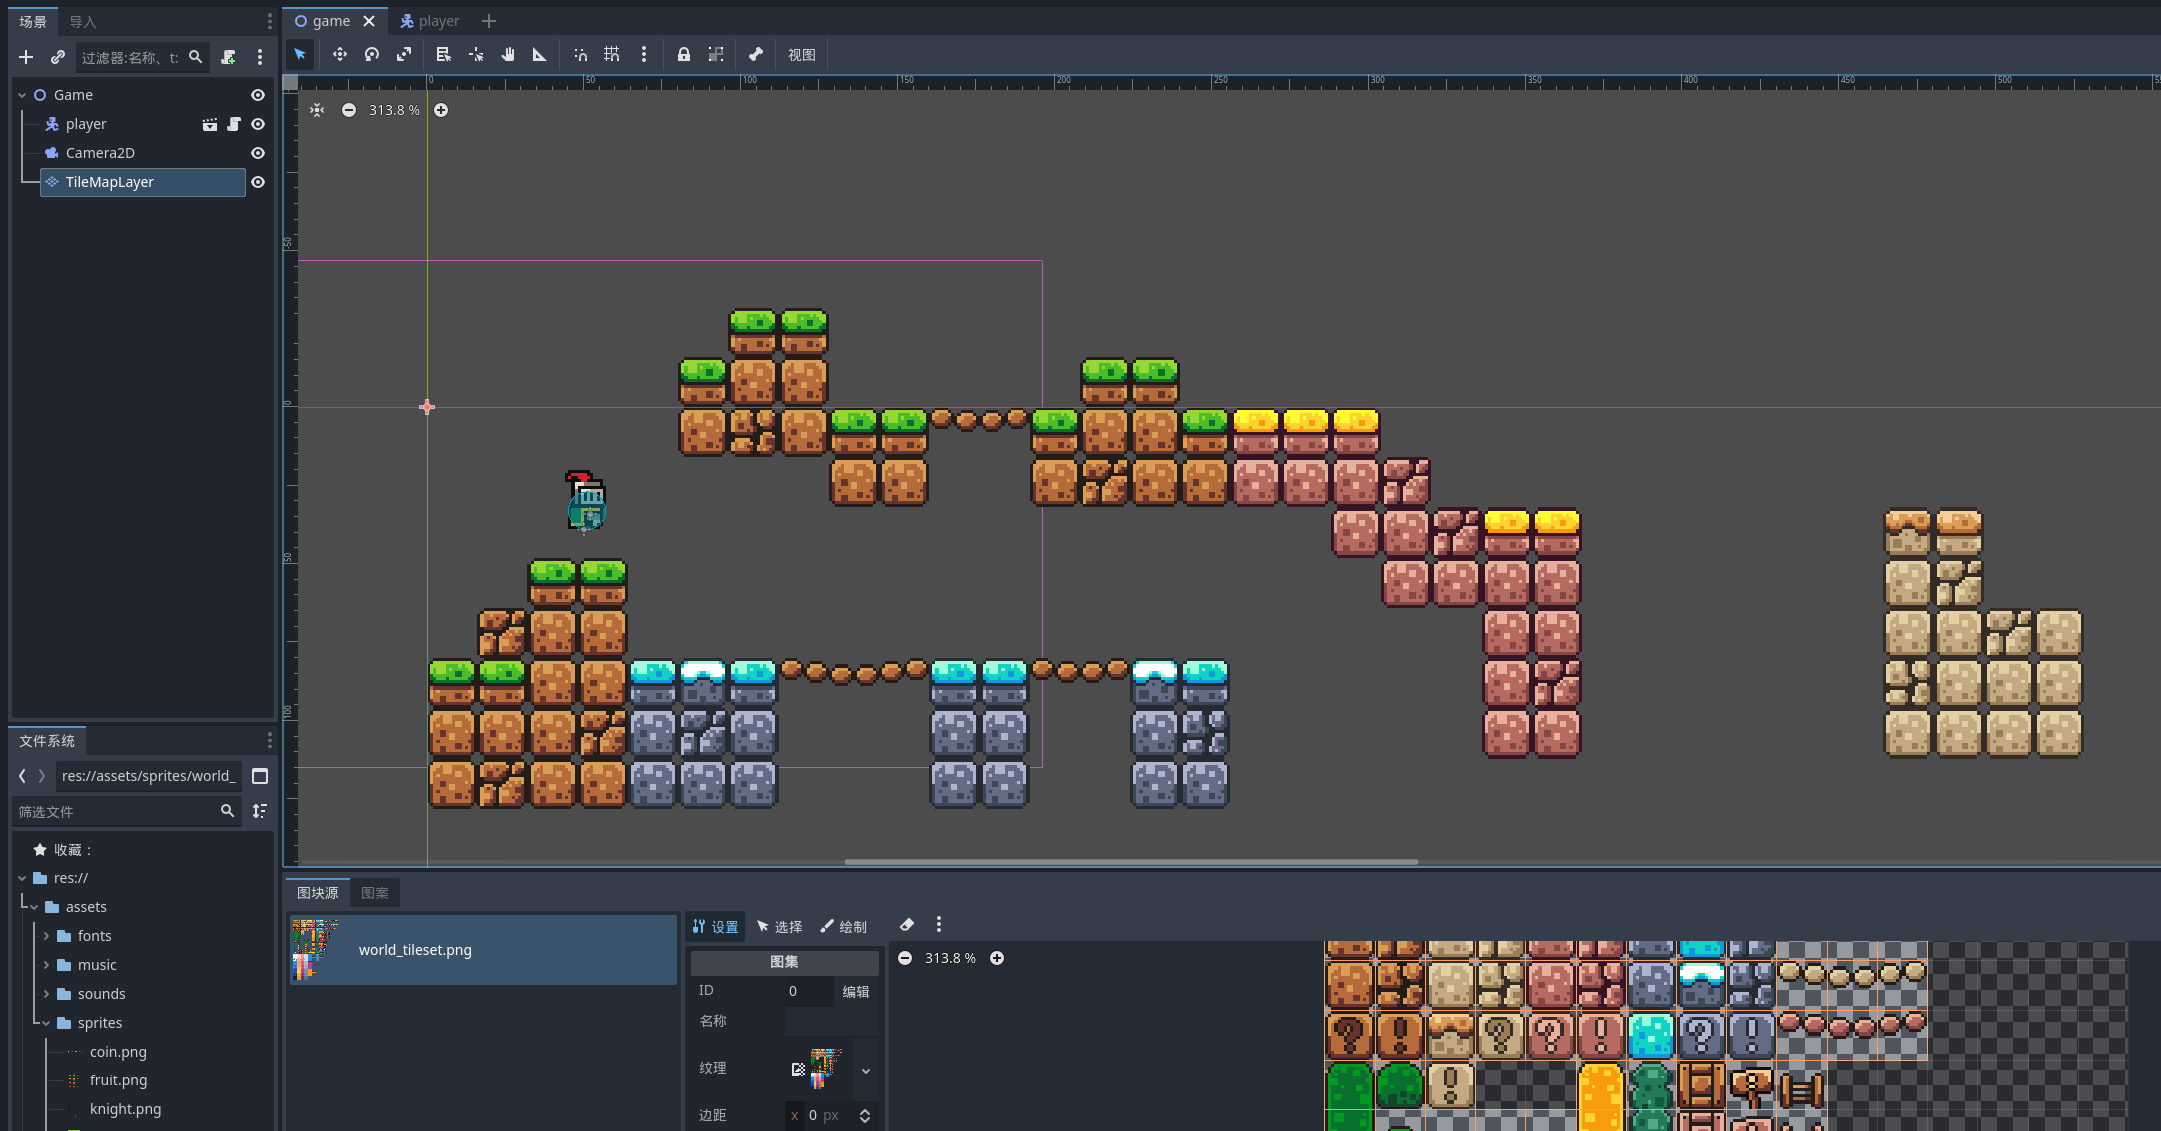
Task: Select the Scale mode tool
Action: [404, 55]
